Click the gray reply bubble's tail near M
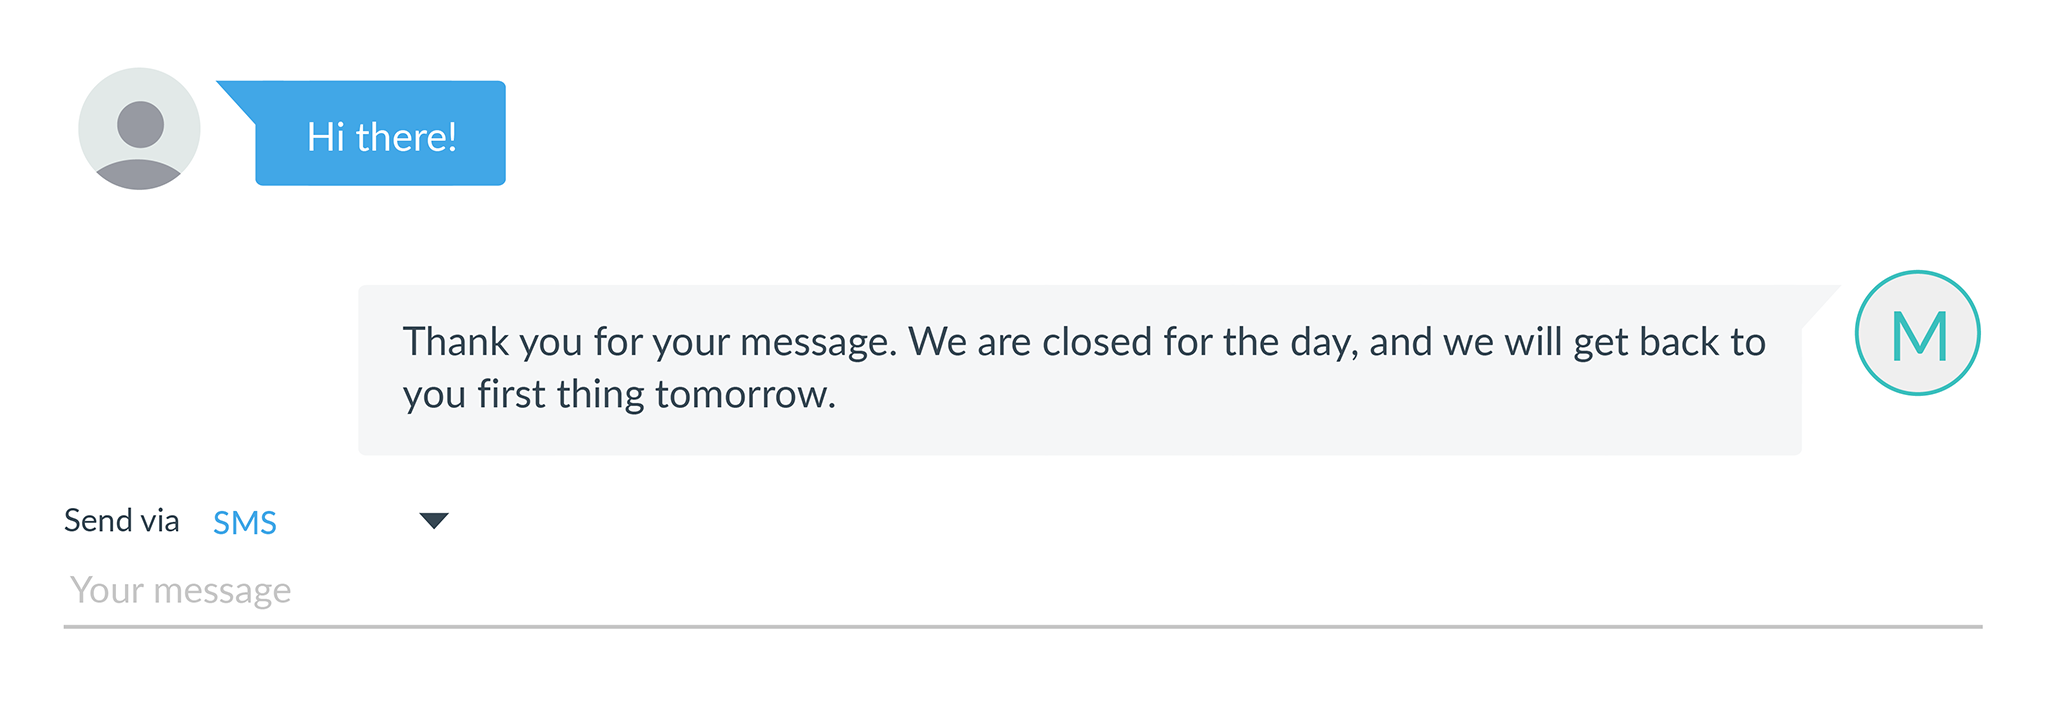Image resolution: width=2048 pixels, height=702 pixels. click(x=1819, y=303)
